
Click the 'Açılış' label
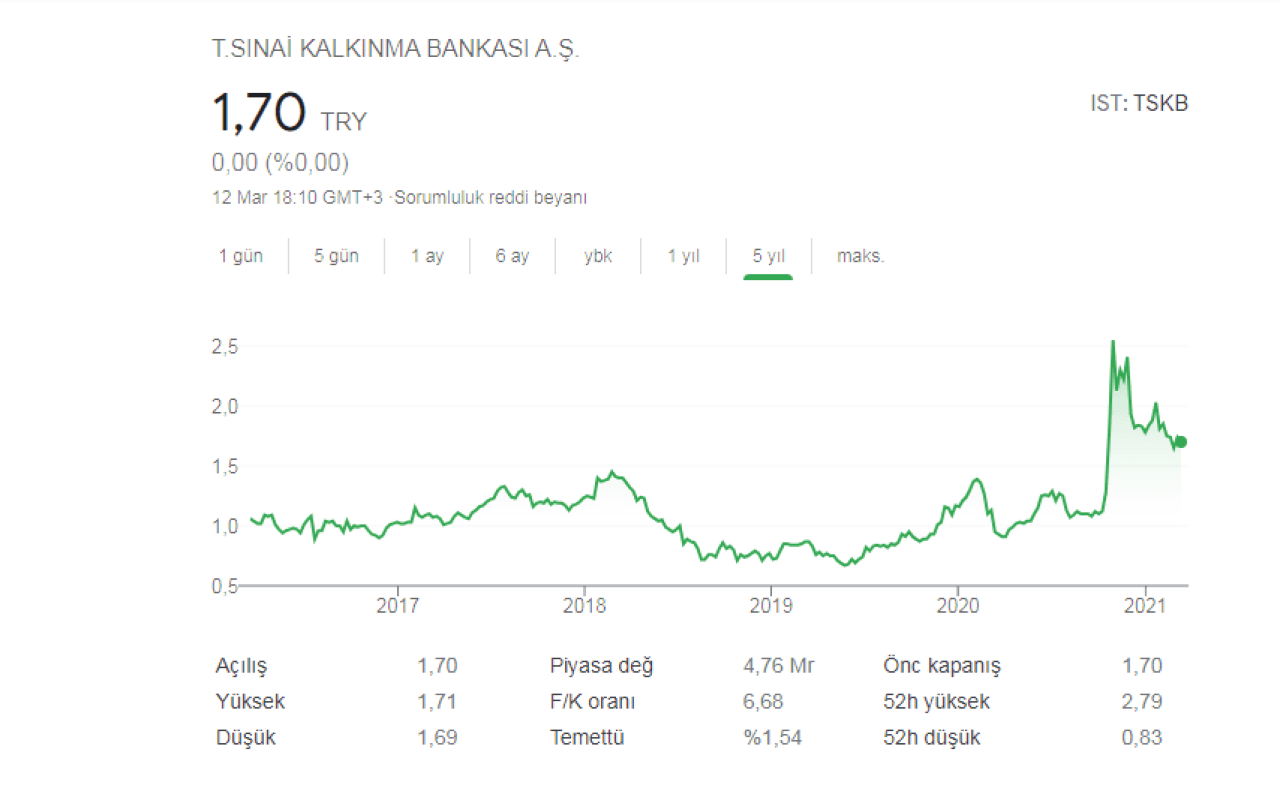[241, 666]
